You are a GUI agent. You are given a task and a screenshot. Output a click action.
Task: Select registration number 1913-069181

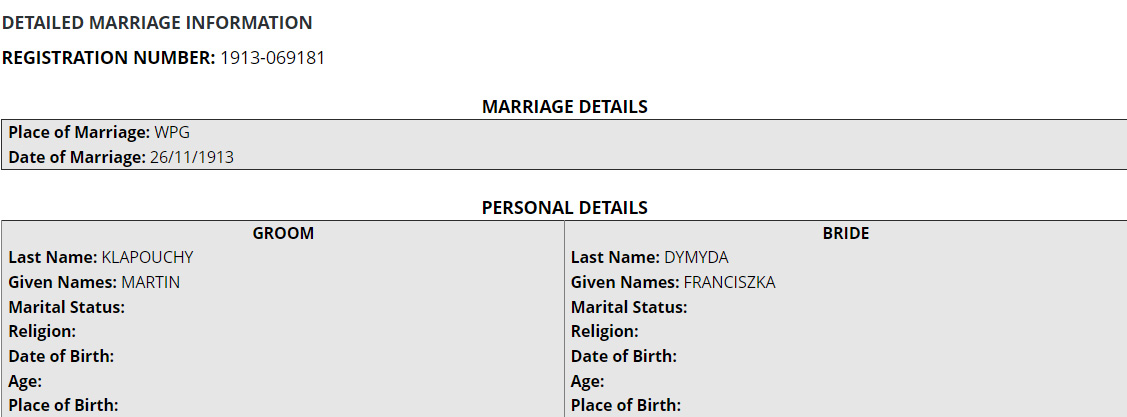coord(272,58)
